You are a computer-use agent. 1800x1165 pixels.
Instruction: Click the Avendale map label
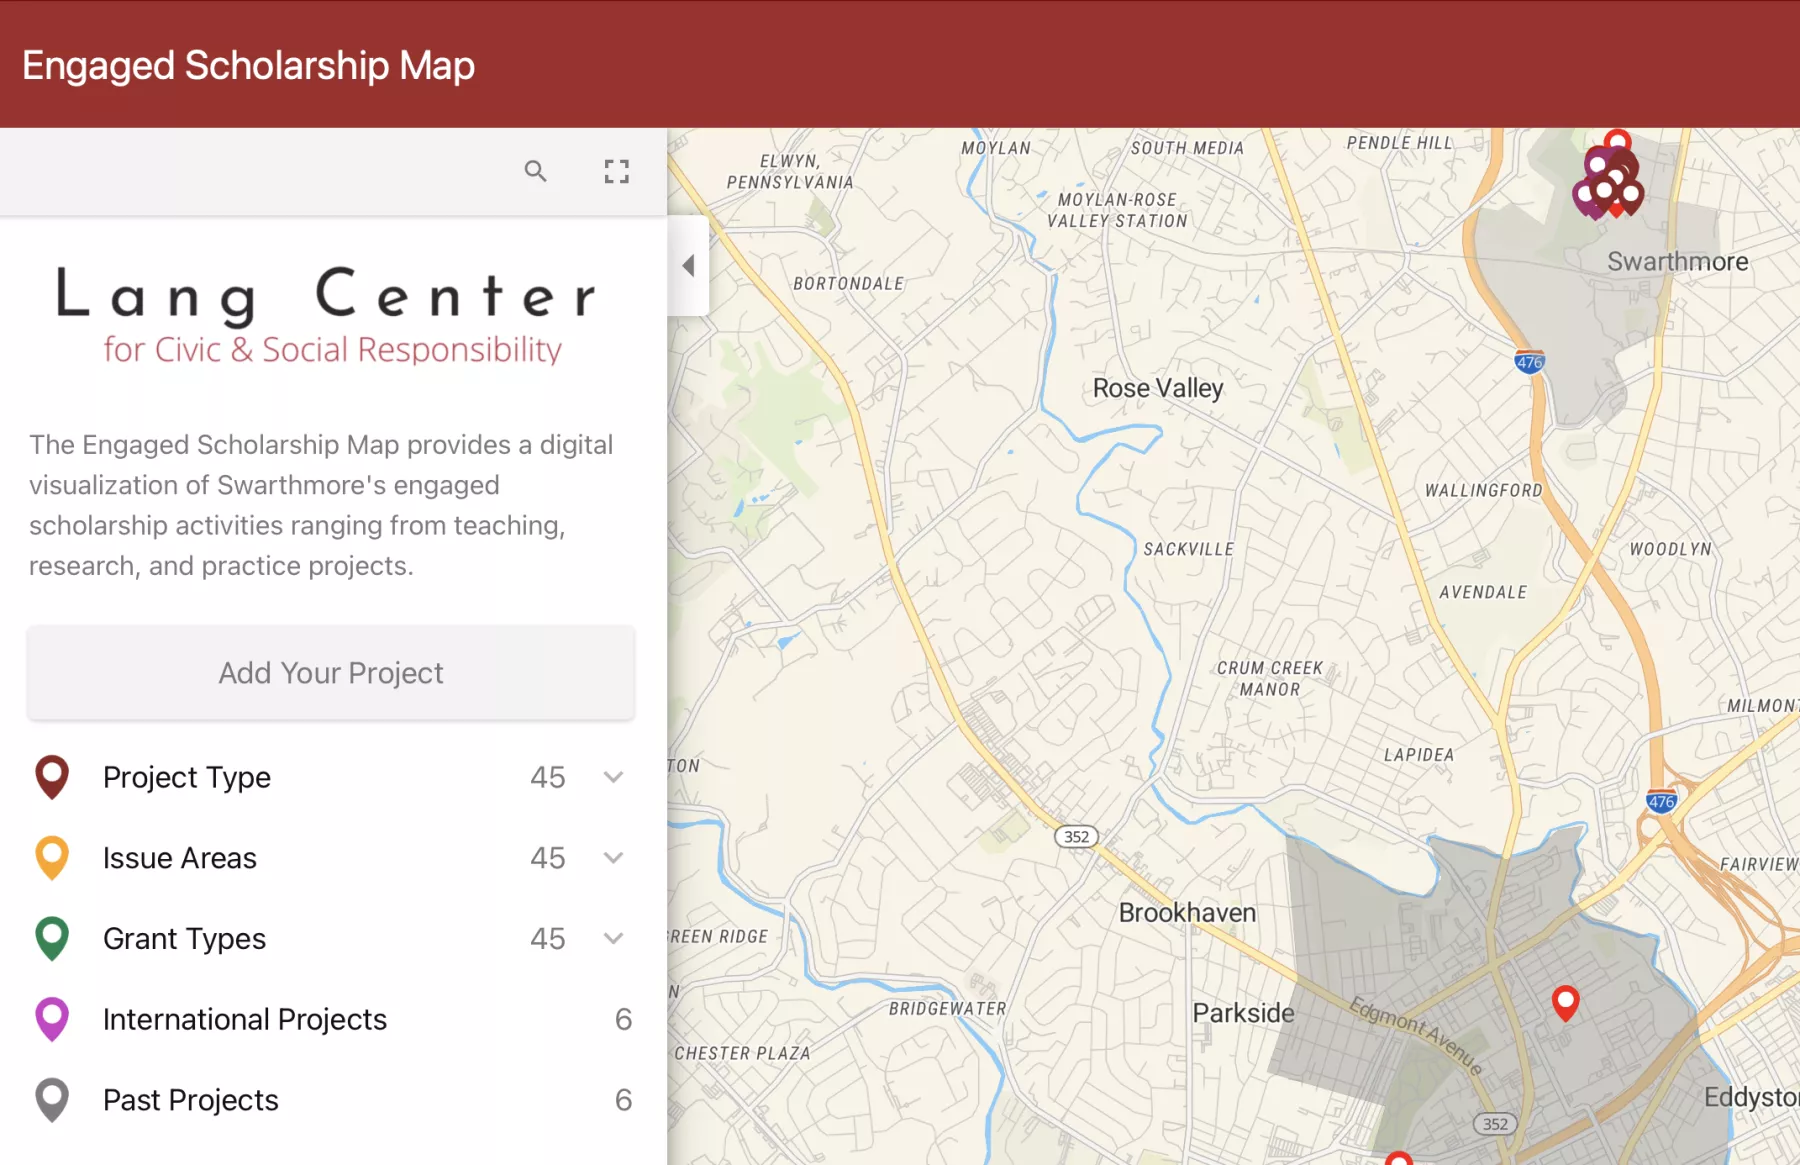click(x=1483, y=592)
